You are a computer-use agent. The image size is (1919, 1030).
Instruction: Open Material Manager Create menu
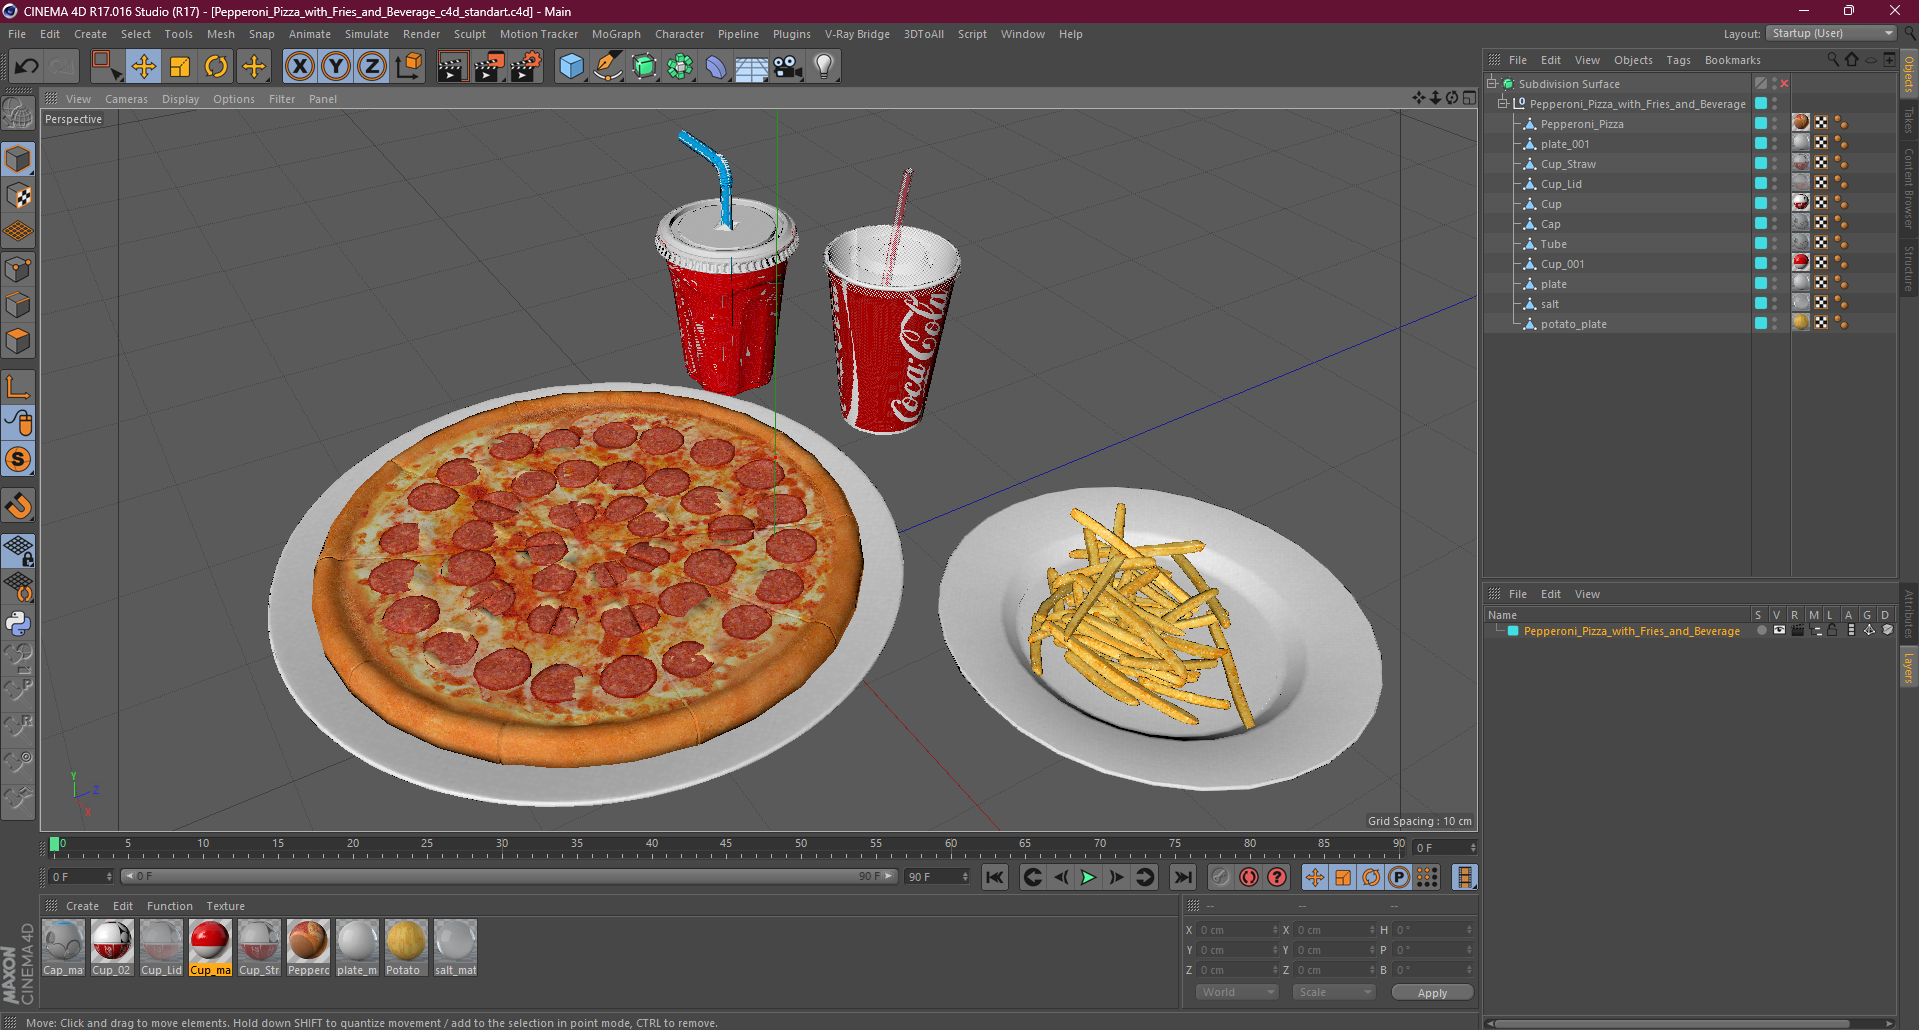82,906
